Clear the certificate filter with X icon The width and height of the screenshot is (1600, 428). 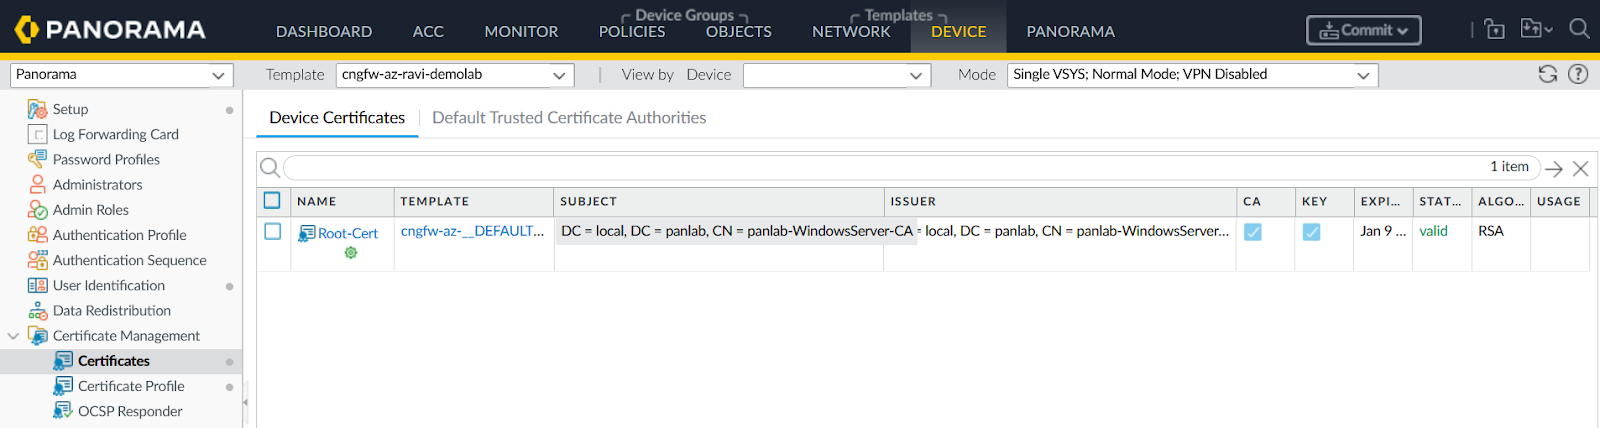click(1580, 168)
